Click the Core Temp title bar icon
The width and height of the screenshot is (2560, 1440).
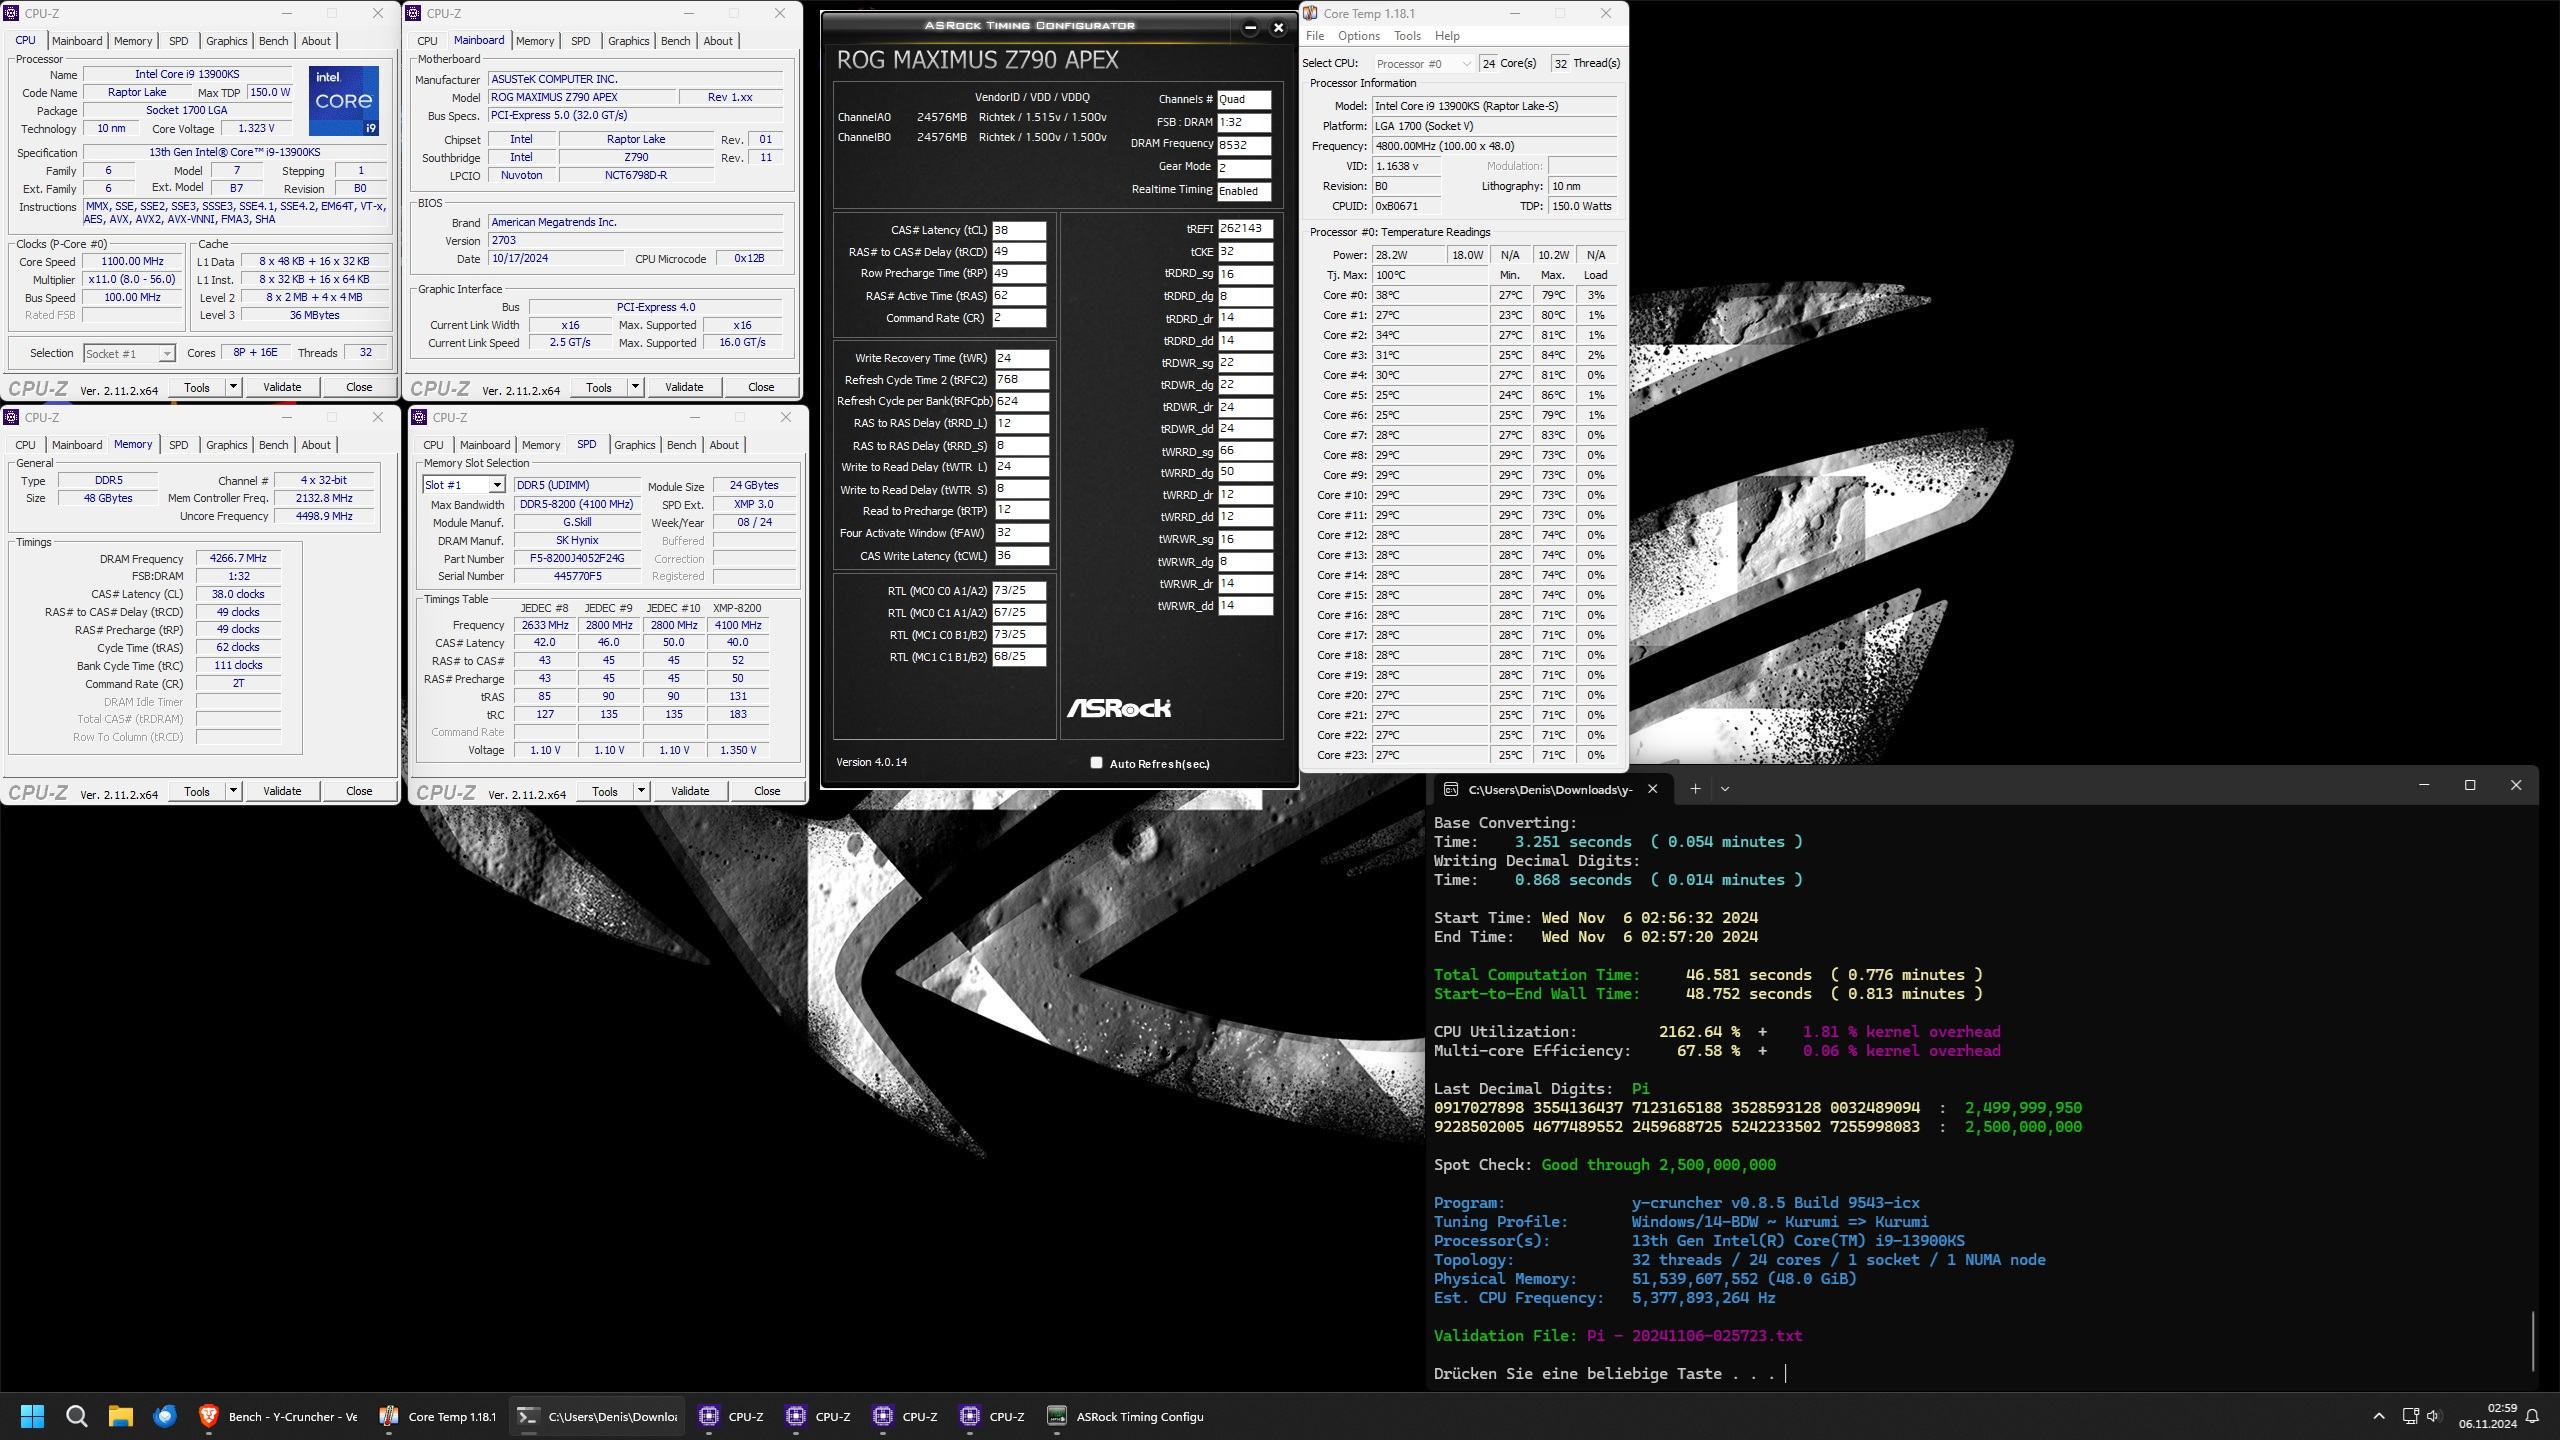coord(1310,13)
